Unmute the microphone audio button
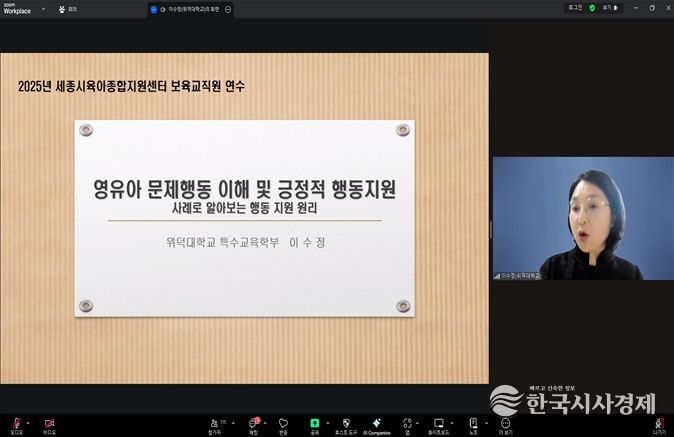Screen dimensions: 674x437 coord(16,423)
